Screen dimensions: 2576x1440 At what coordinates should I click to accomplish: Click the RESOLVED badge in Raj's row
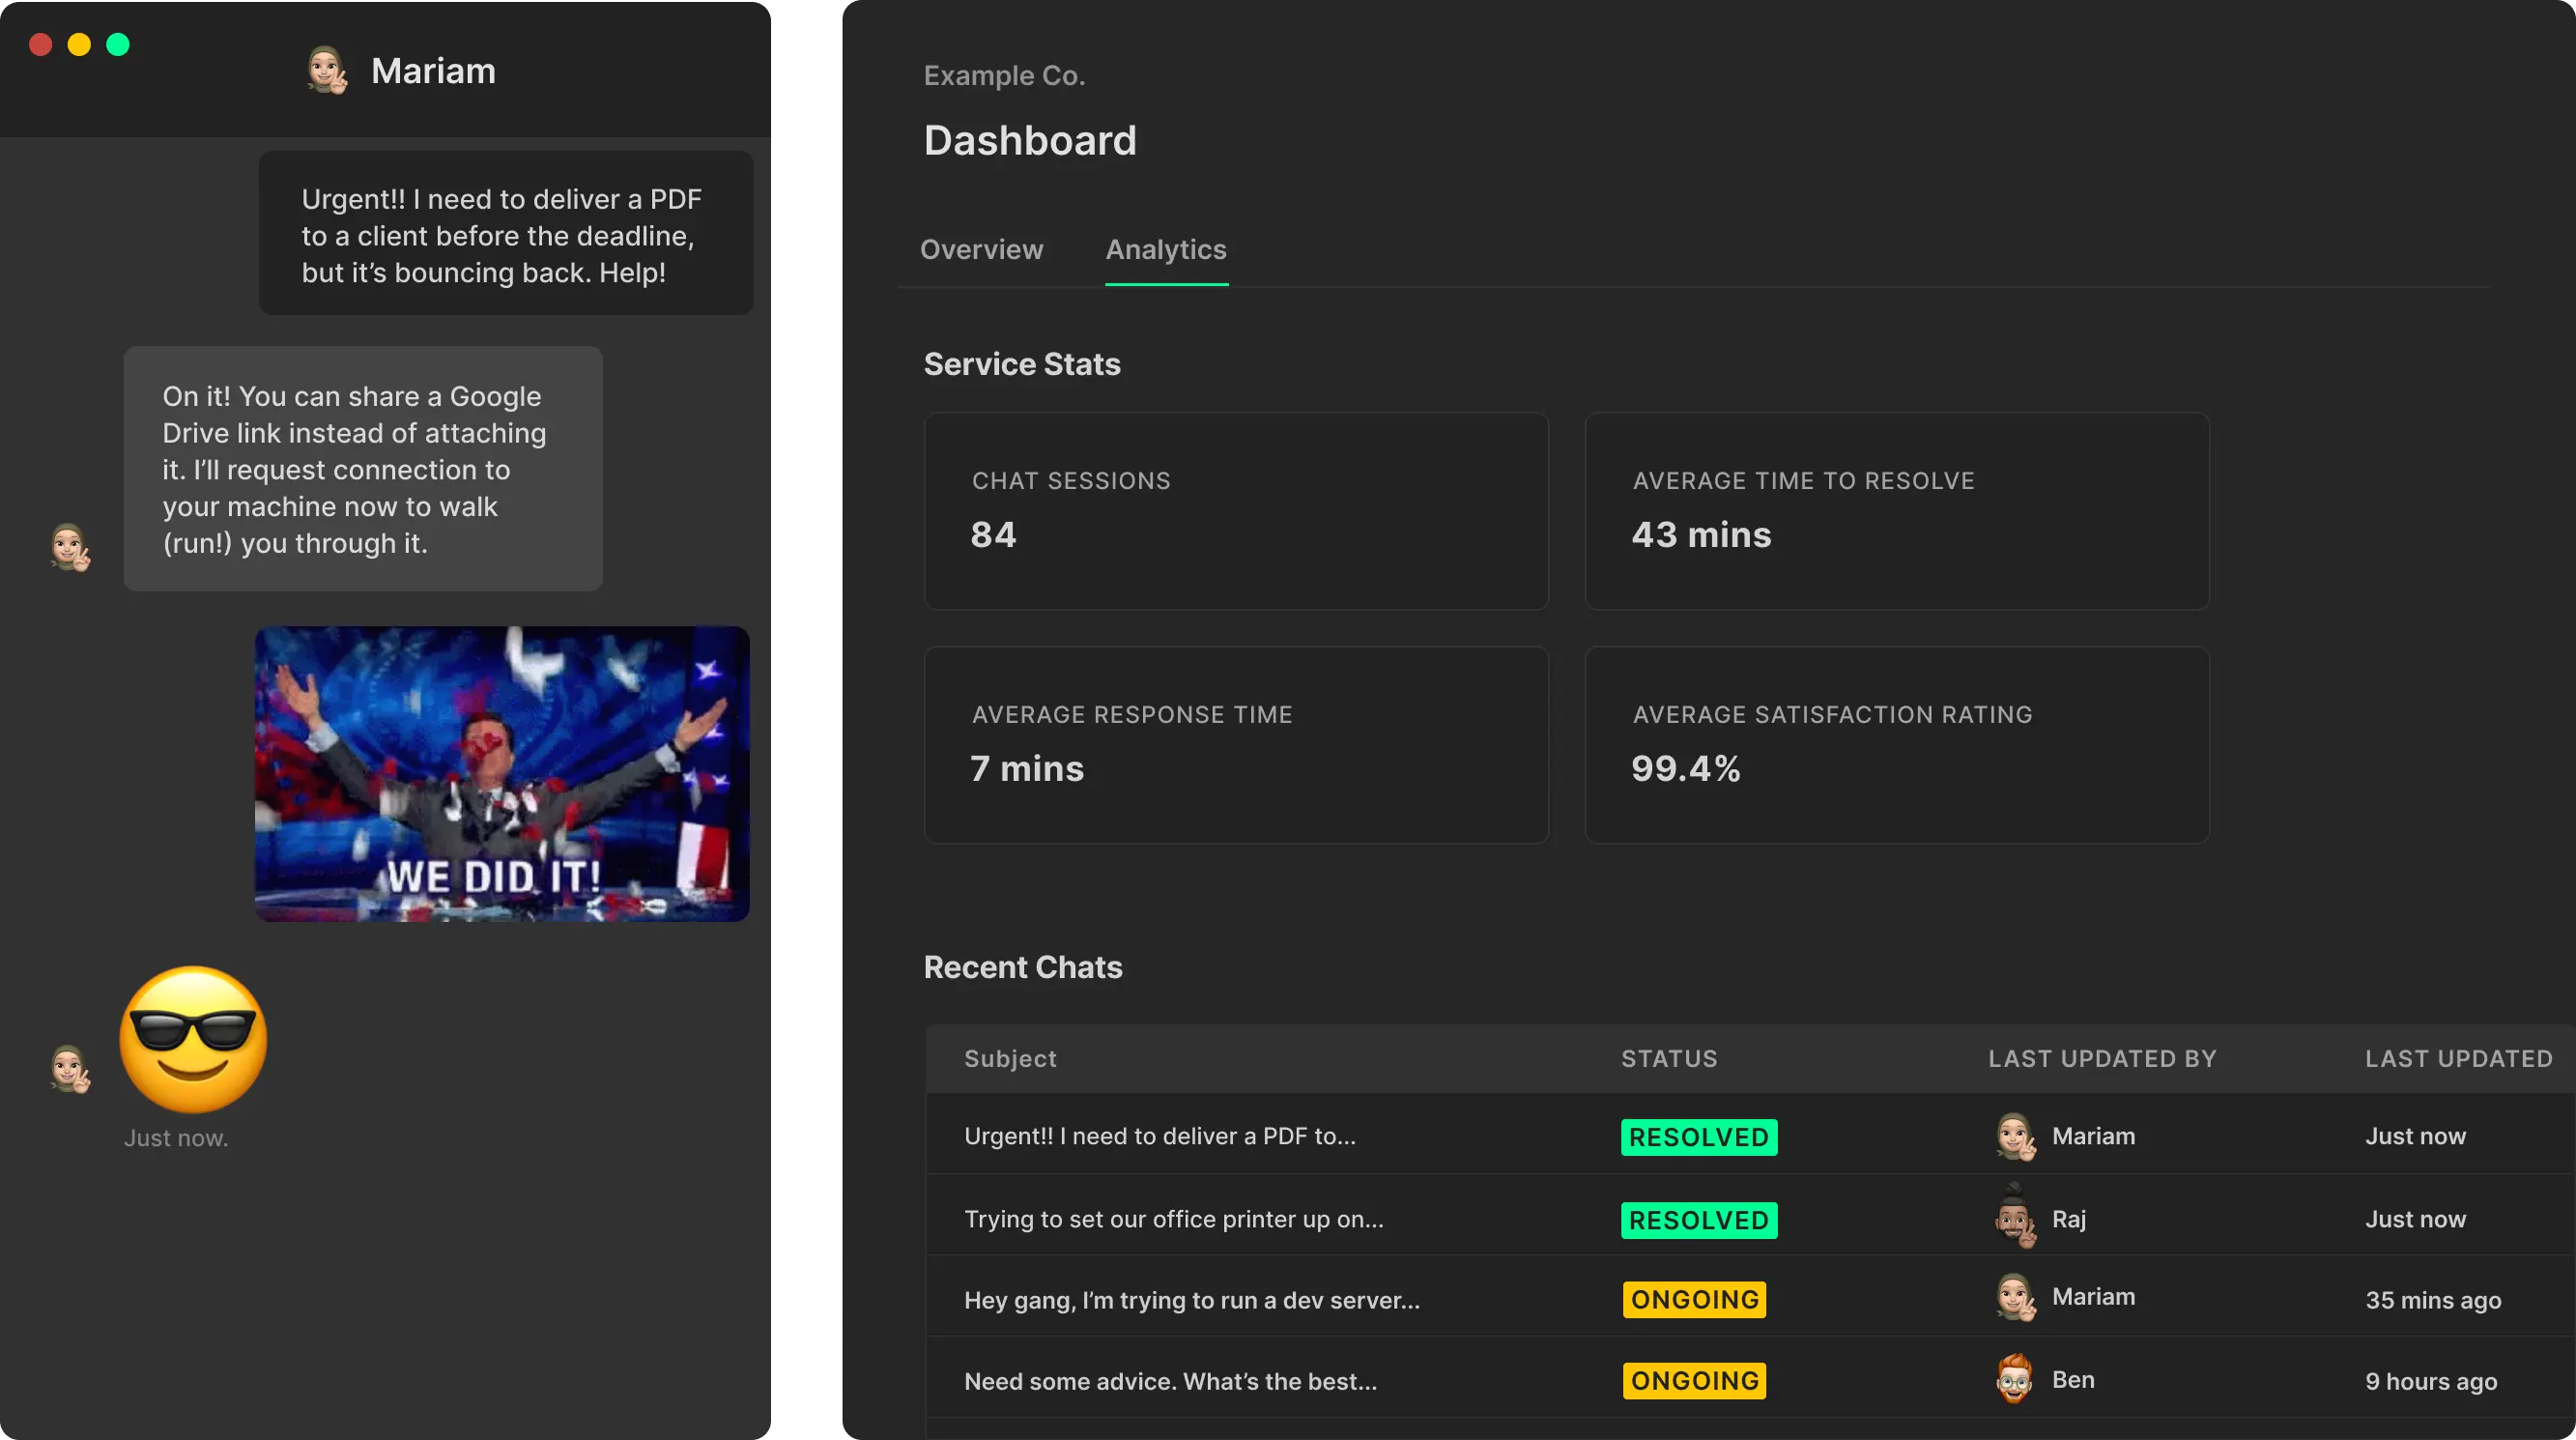coord(1698,1220)
